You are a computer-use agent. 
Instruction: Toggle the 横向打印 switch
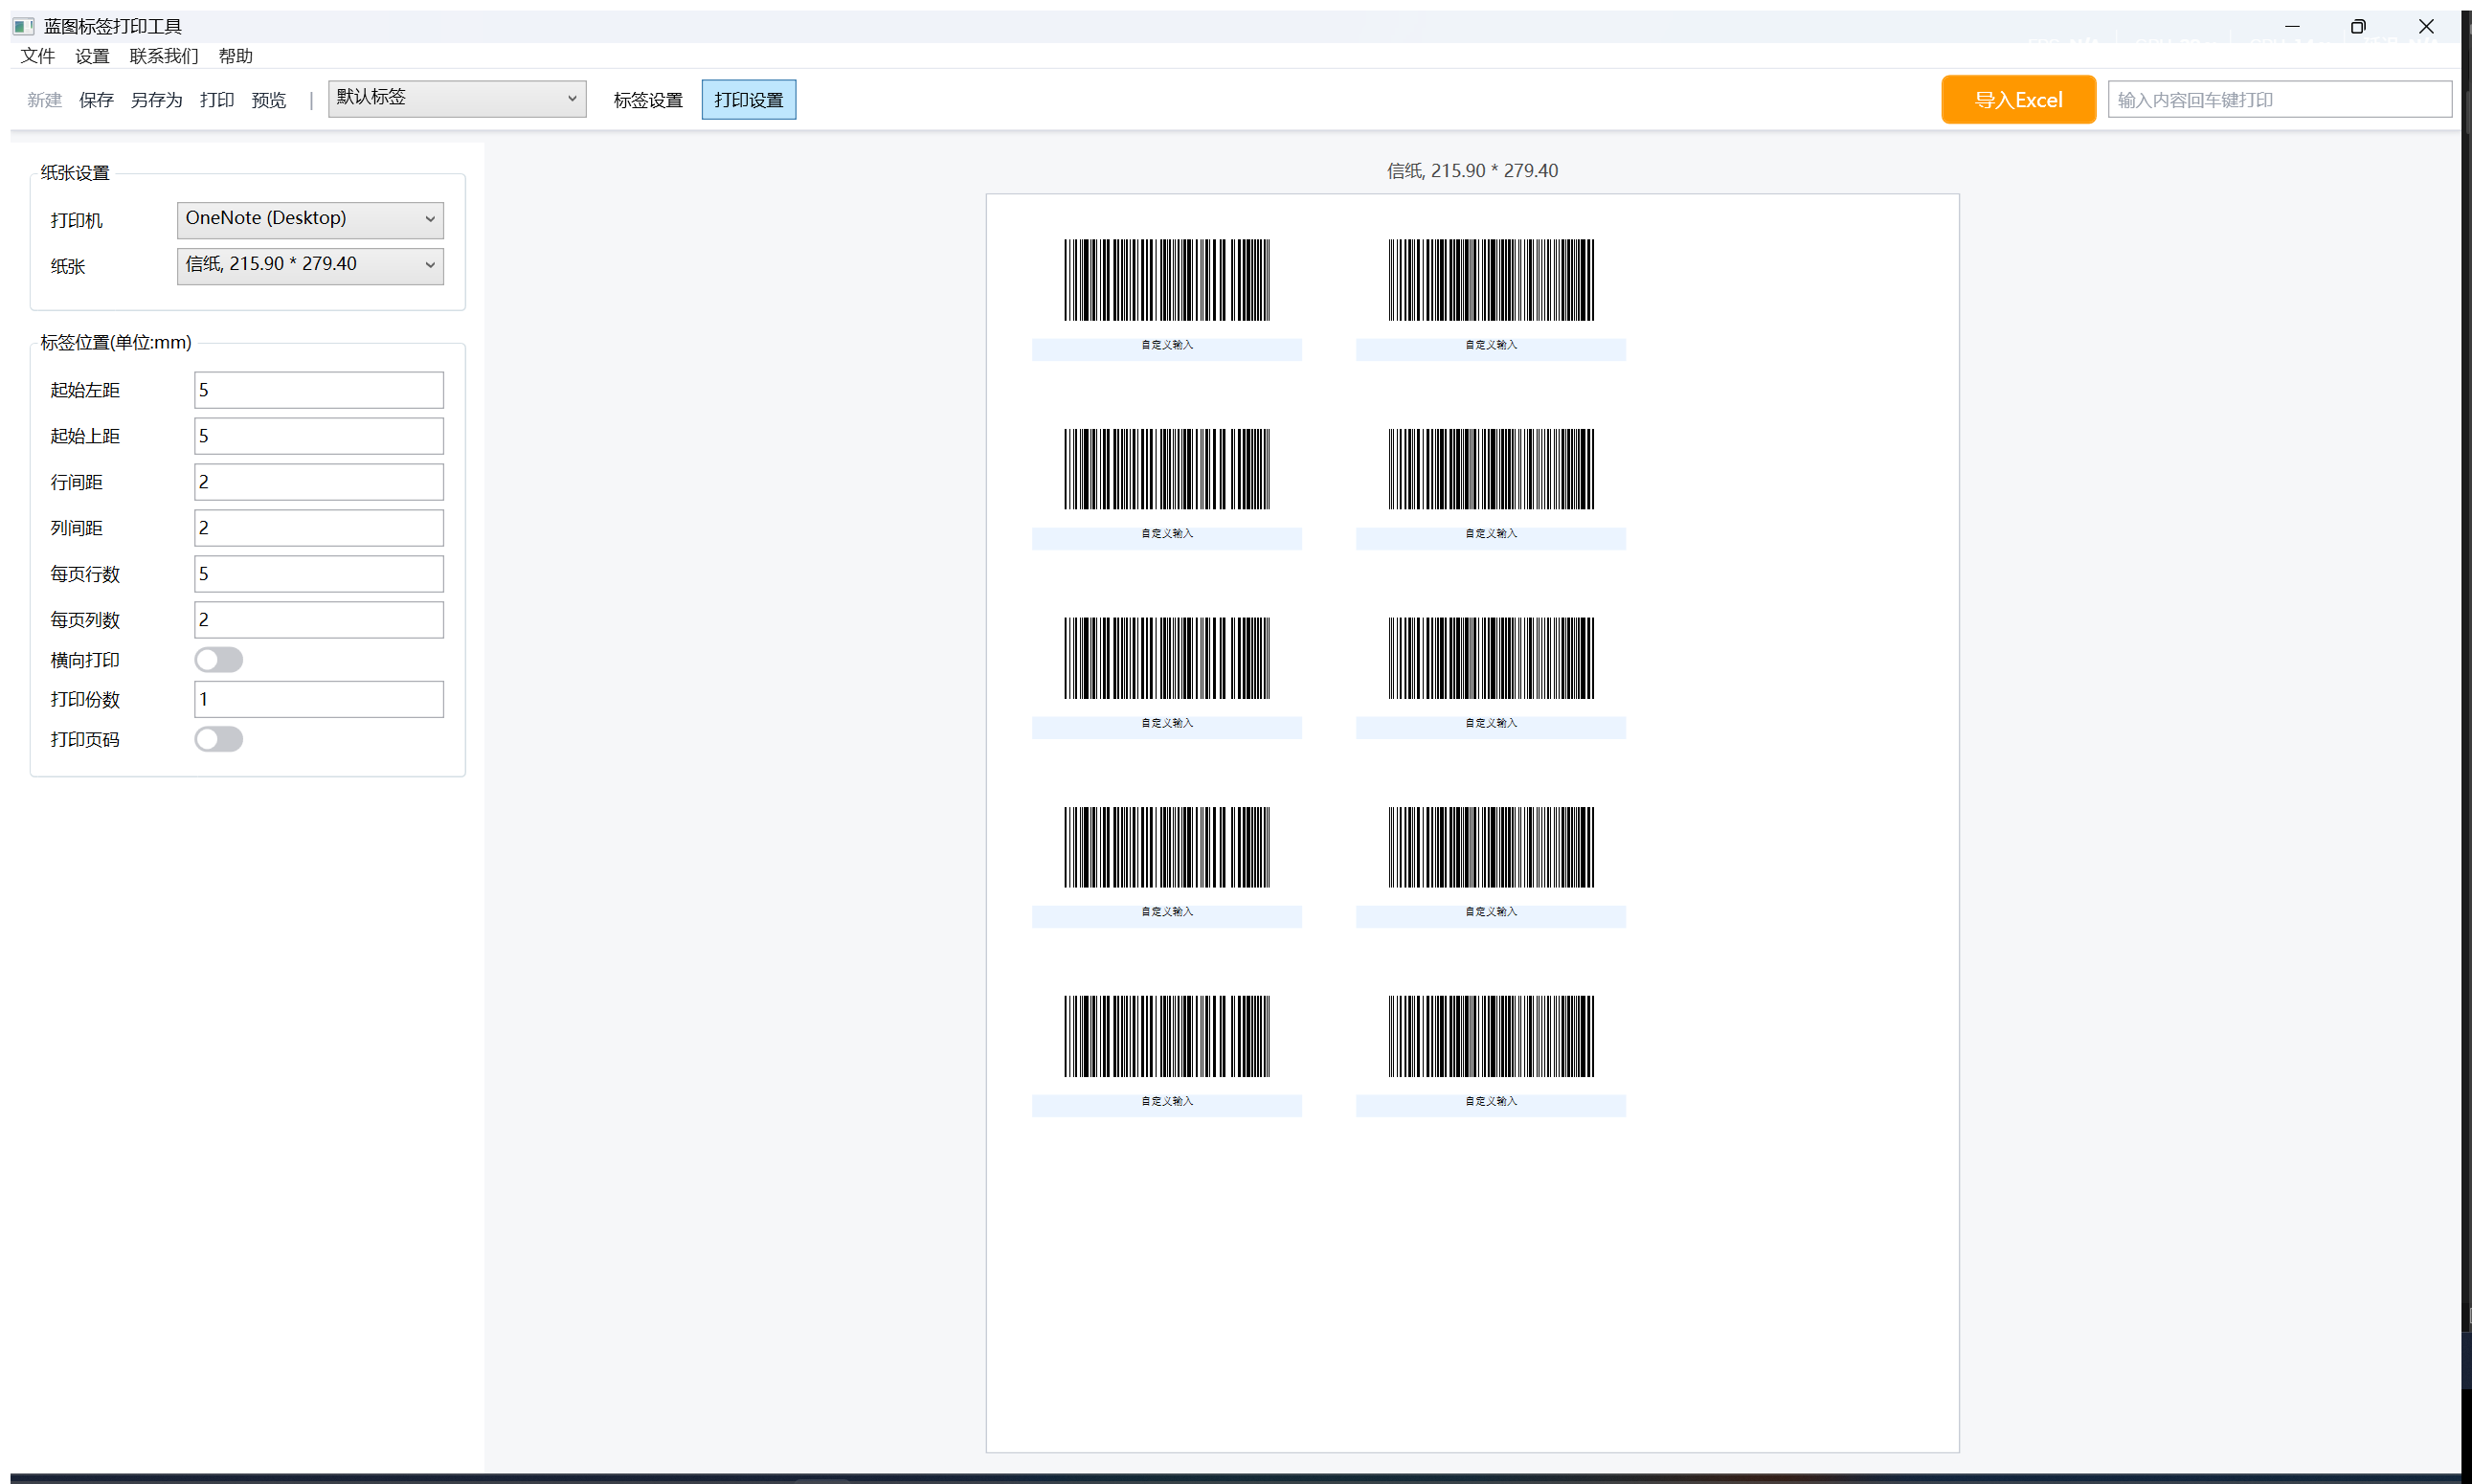click(x=219, y=660)
